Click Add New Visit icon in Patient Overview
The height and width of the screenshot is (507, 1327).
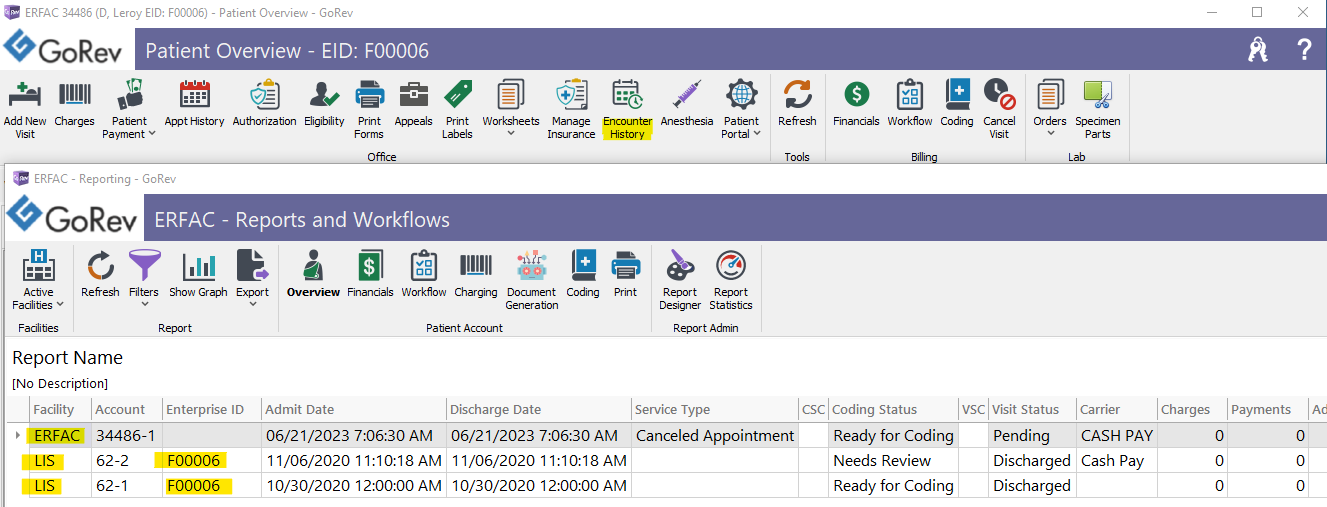pos(25,109)
